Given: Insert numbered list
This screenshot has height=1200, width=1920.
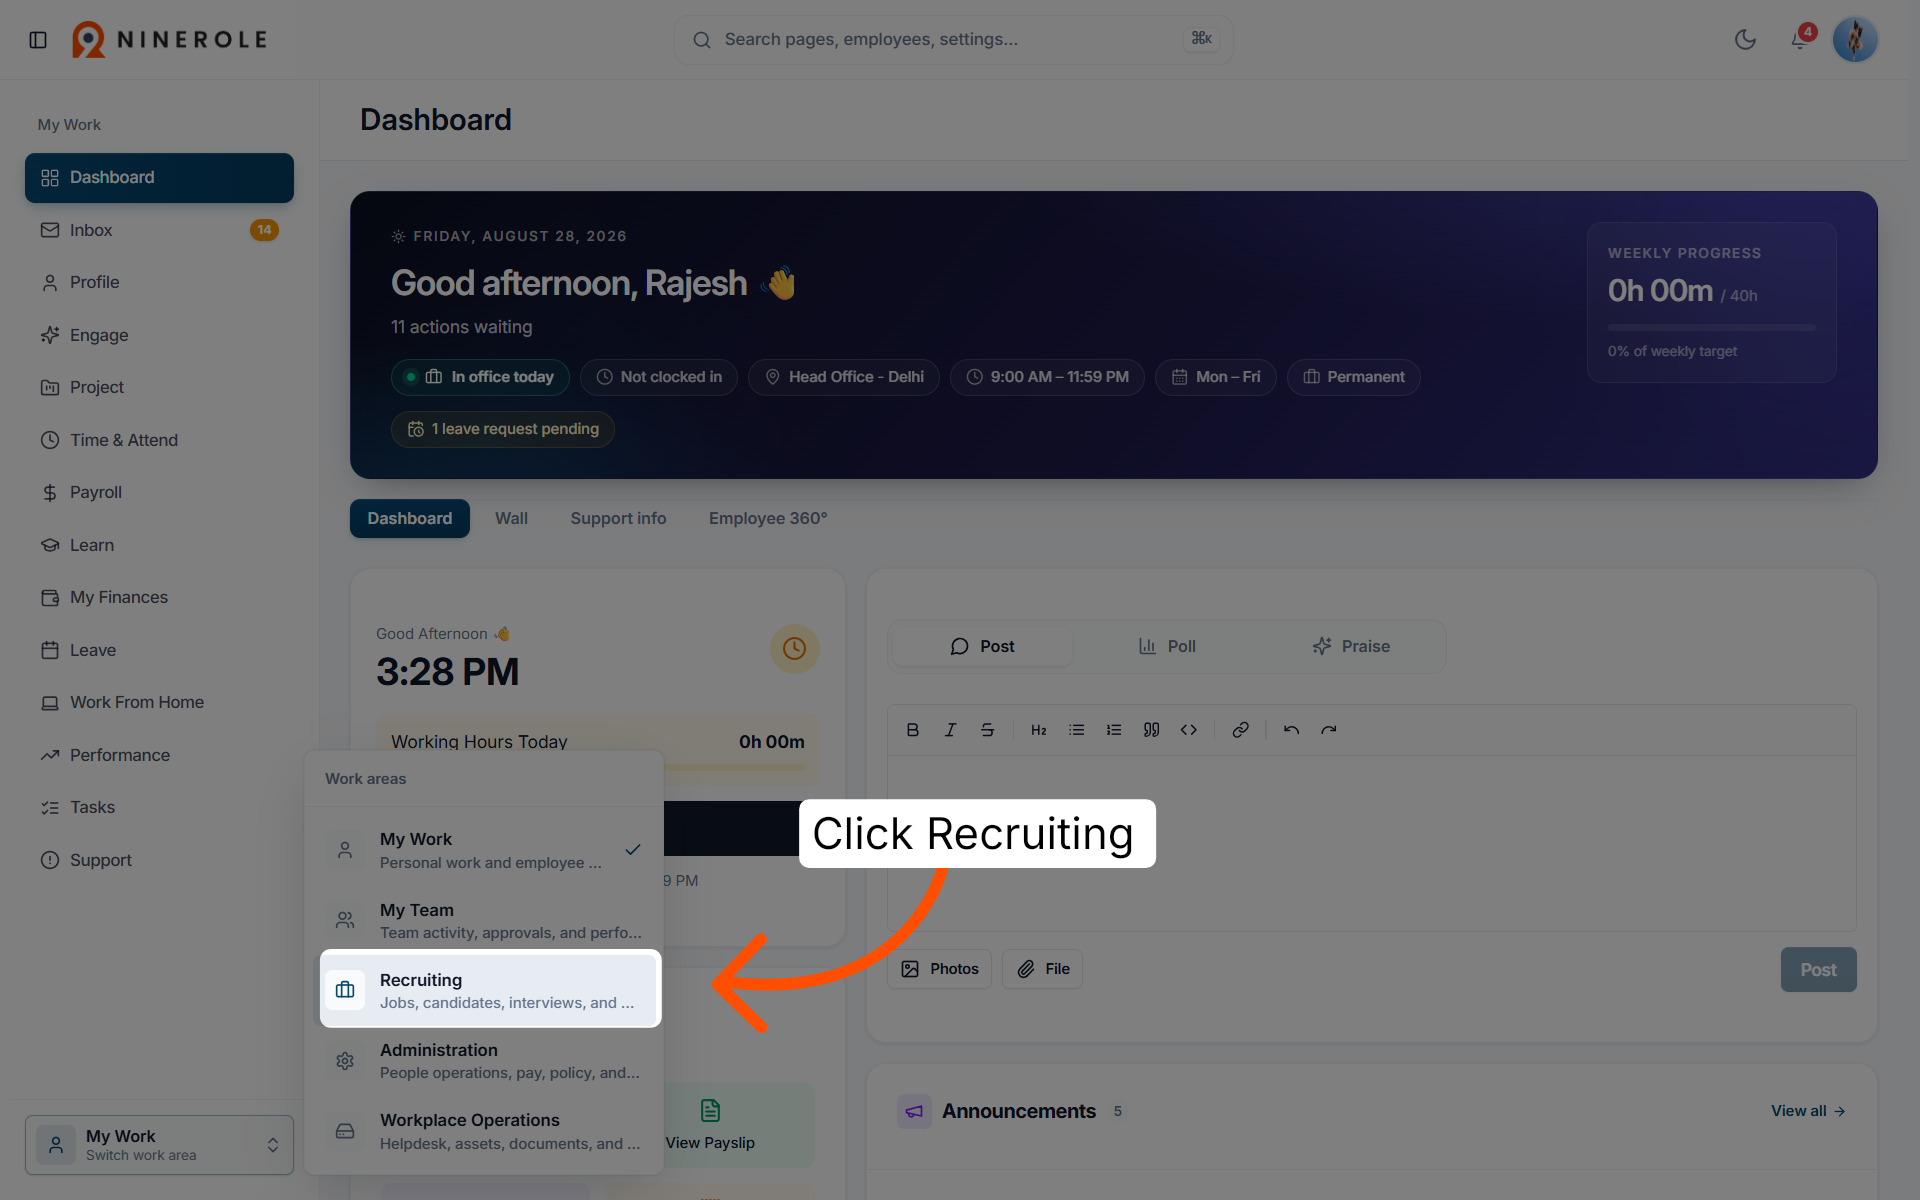Looking at the screenshot, I should 1114,730.
